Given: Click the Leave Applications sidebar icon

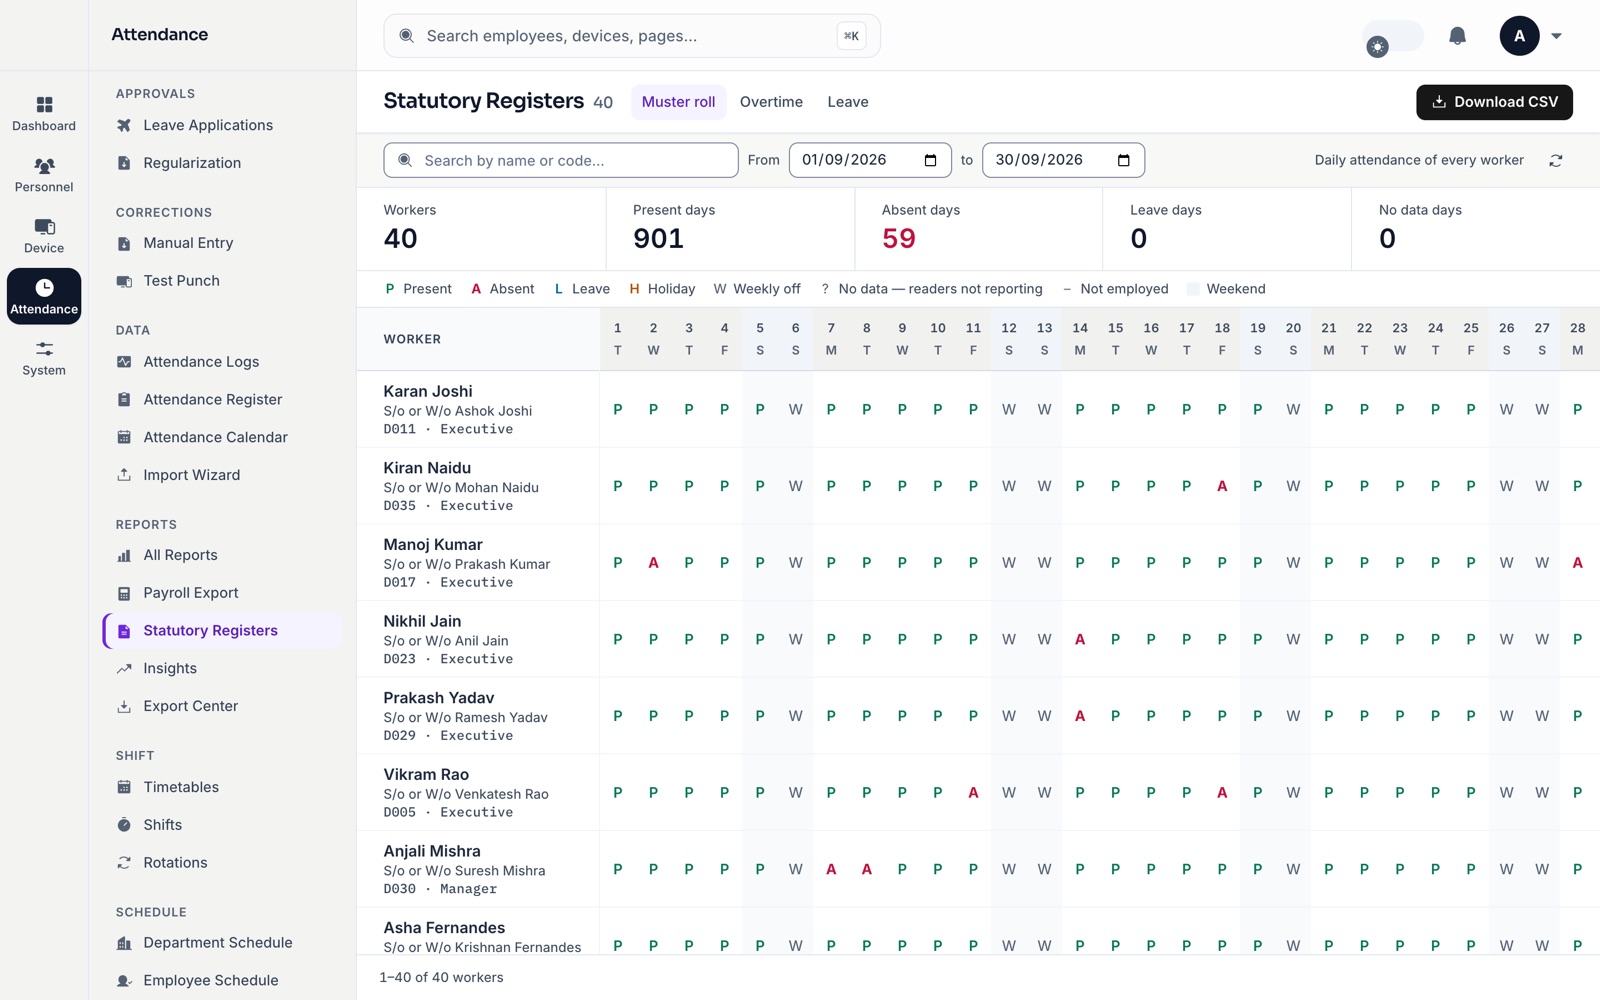Looking at the screenshot, I should 124,125.
